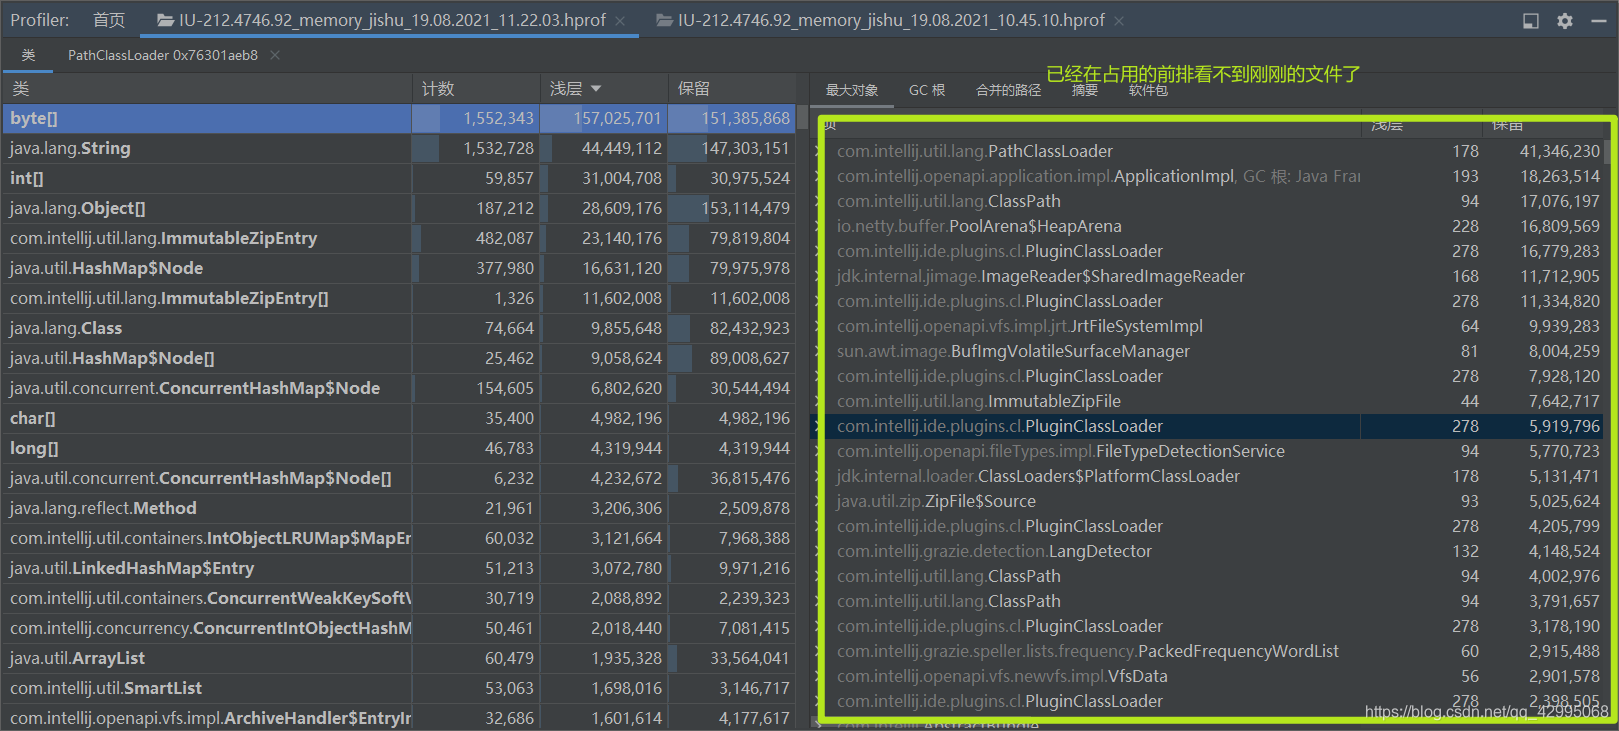Click folder icon of 11.22.03.hprof tab

point(166,21)
